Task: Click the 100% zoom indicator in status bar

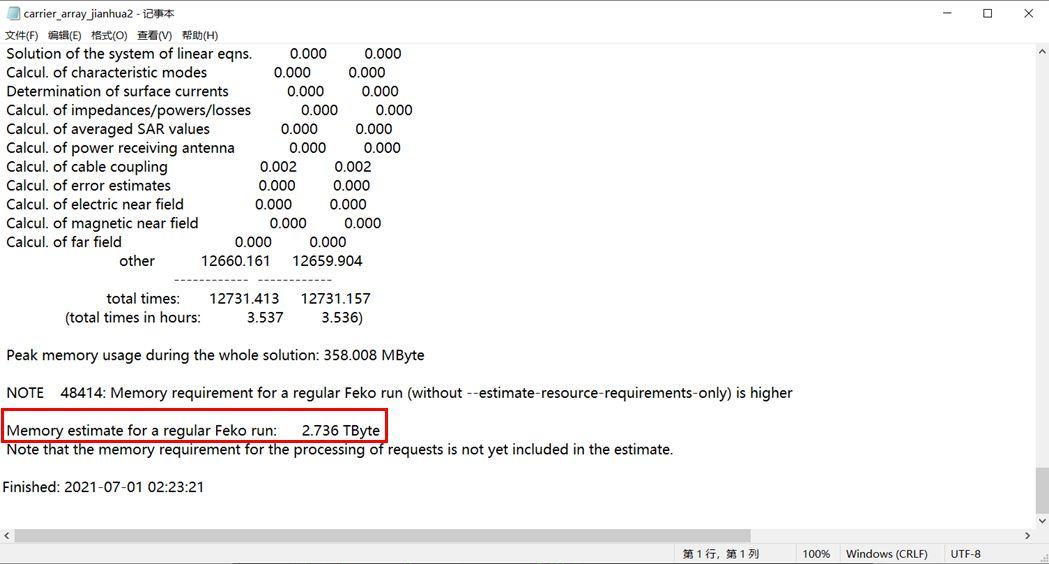Action: pyautogui.click(x=816, y=554)
